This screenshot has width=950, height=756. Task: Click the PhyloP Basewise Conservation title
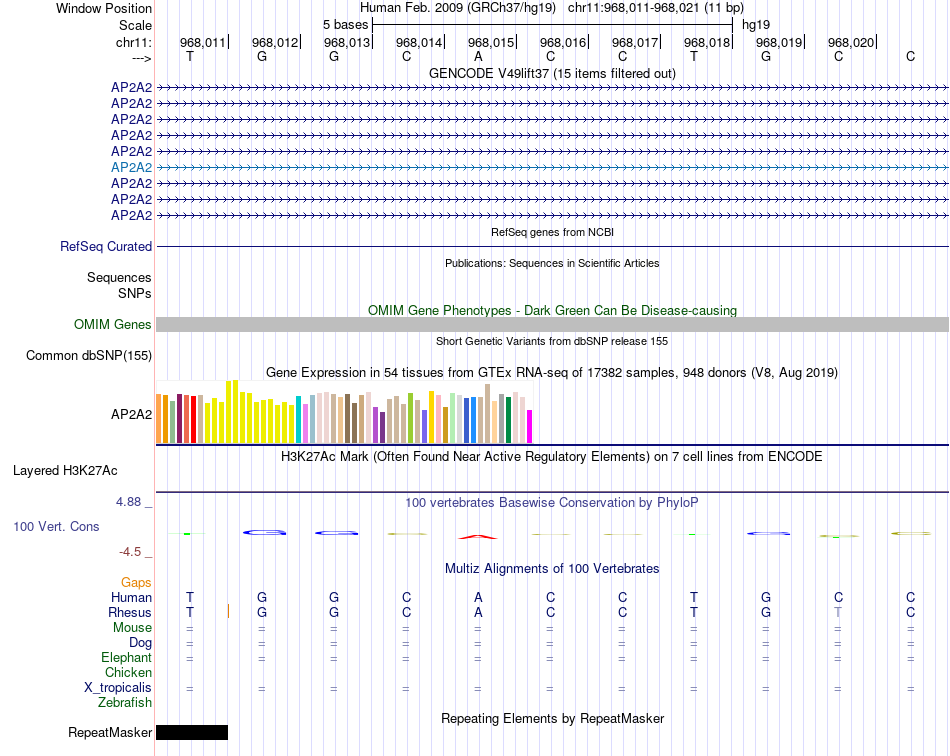[552, 502]
